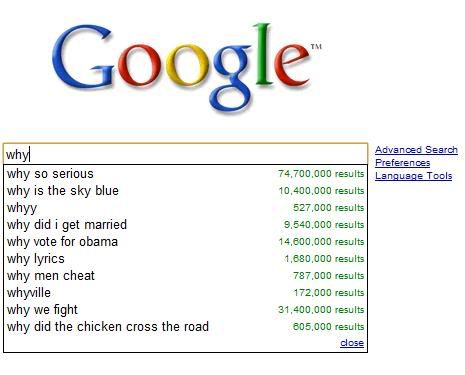
Task: Click the '74,700,000 results' count
Action: pos(321,174)
